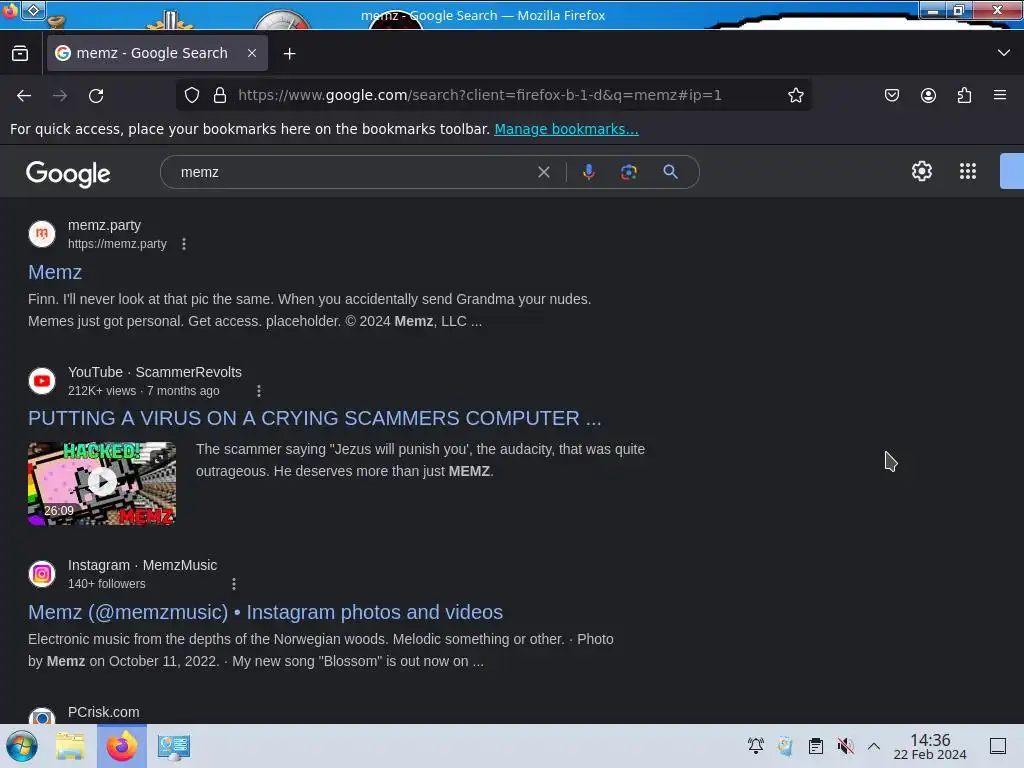
Task: Show the desktop with the tray button
Action: pyautogui.click(x=998, y=746)
